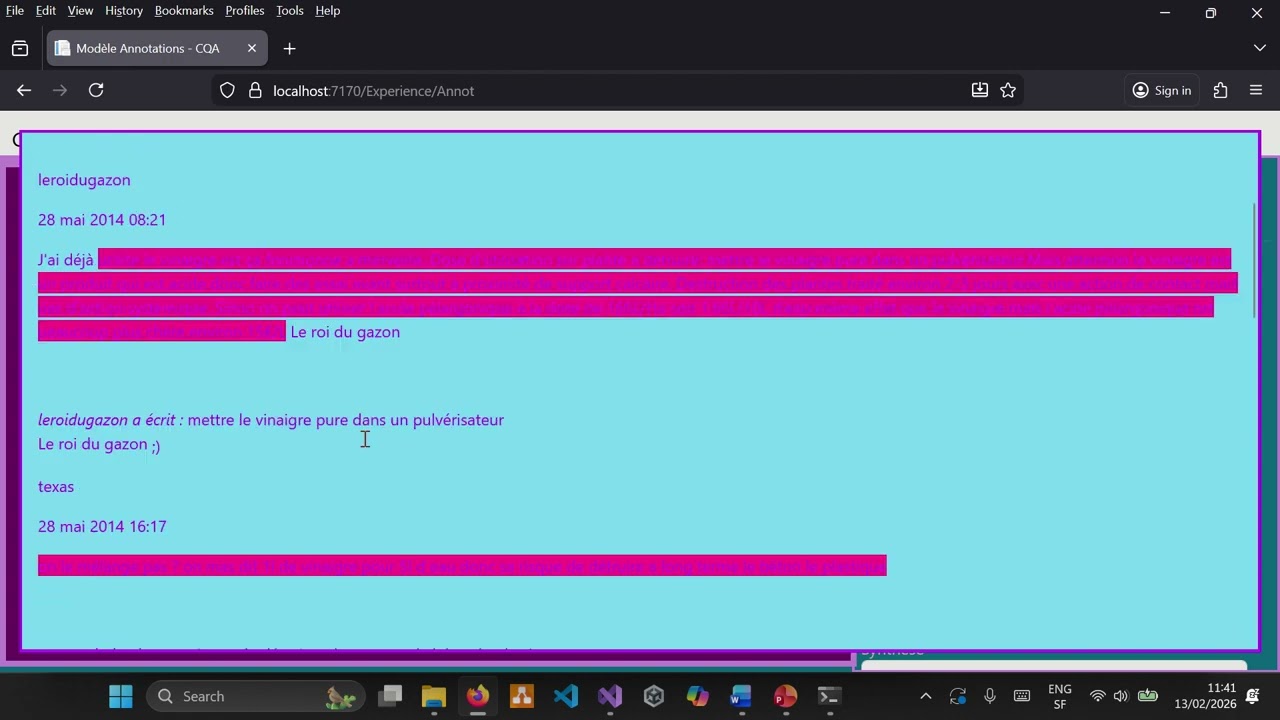The height and width of the screenshot is (720, 1280).
Task: Open the File menu
Action: [15, 10]
